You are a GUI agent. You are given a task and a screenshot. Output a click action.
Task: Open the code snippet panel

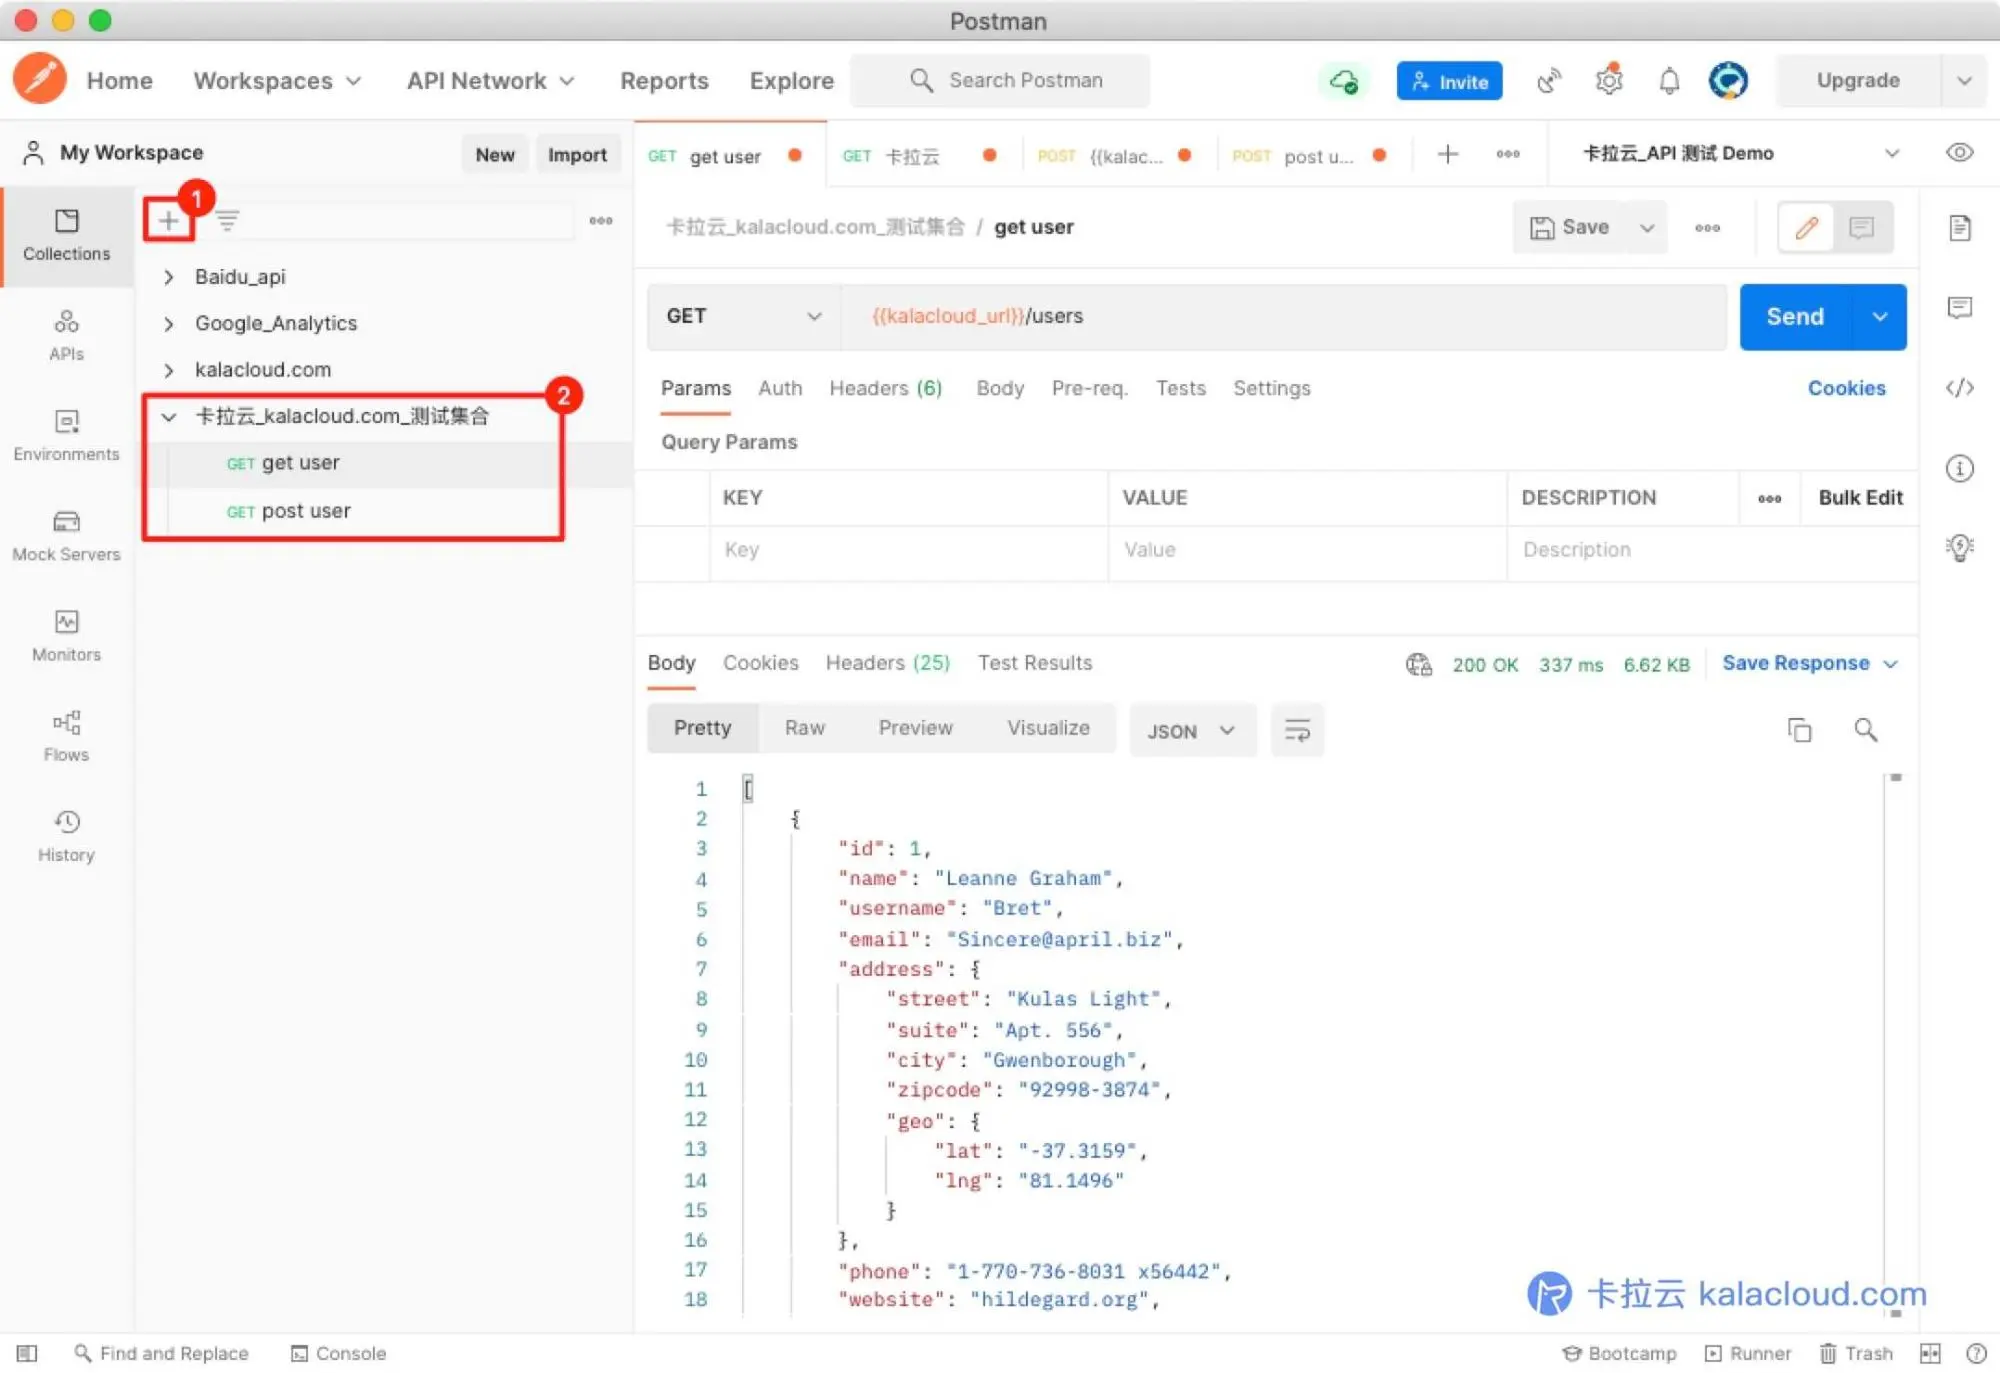(x=1960, y=387)
